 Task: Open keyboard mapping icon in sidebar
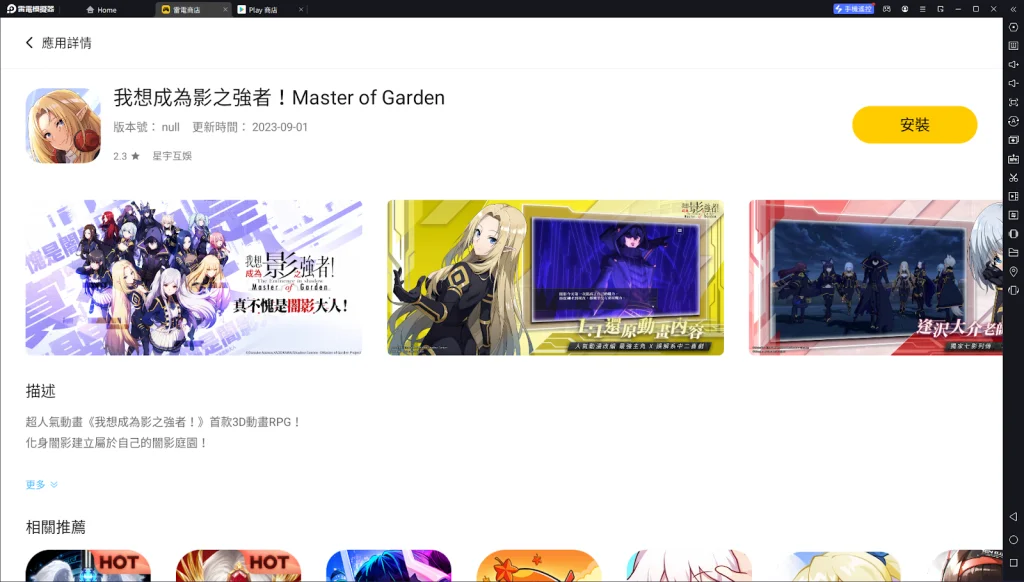coord(1013,46)
